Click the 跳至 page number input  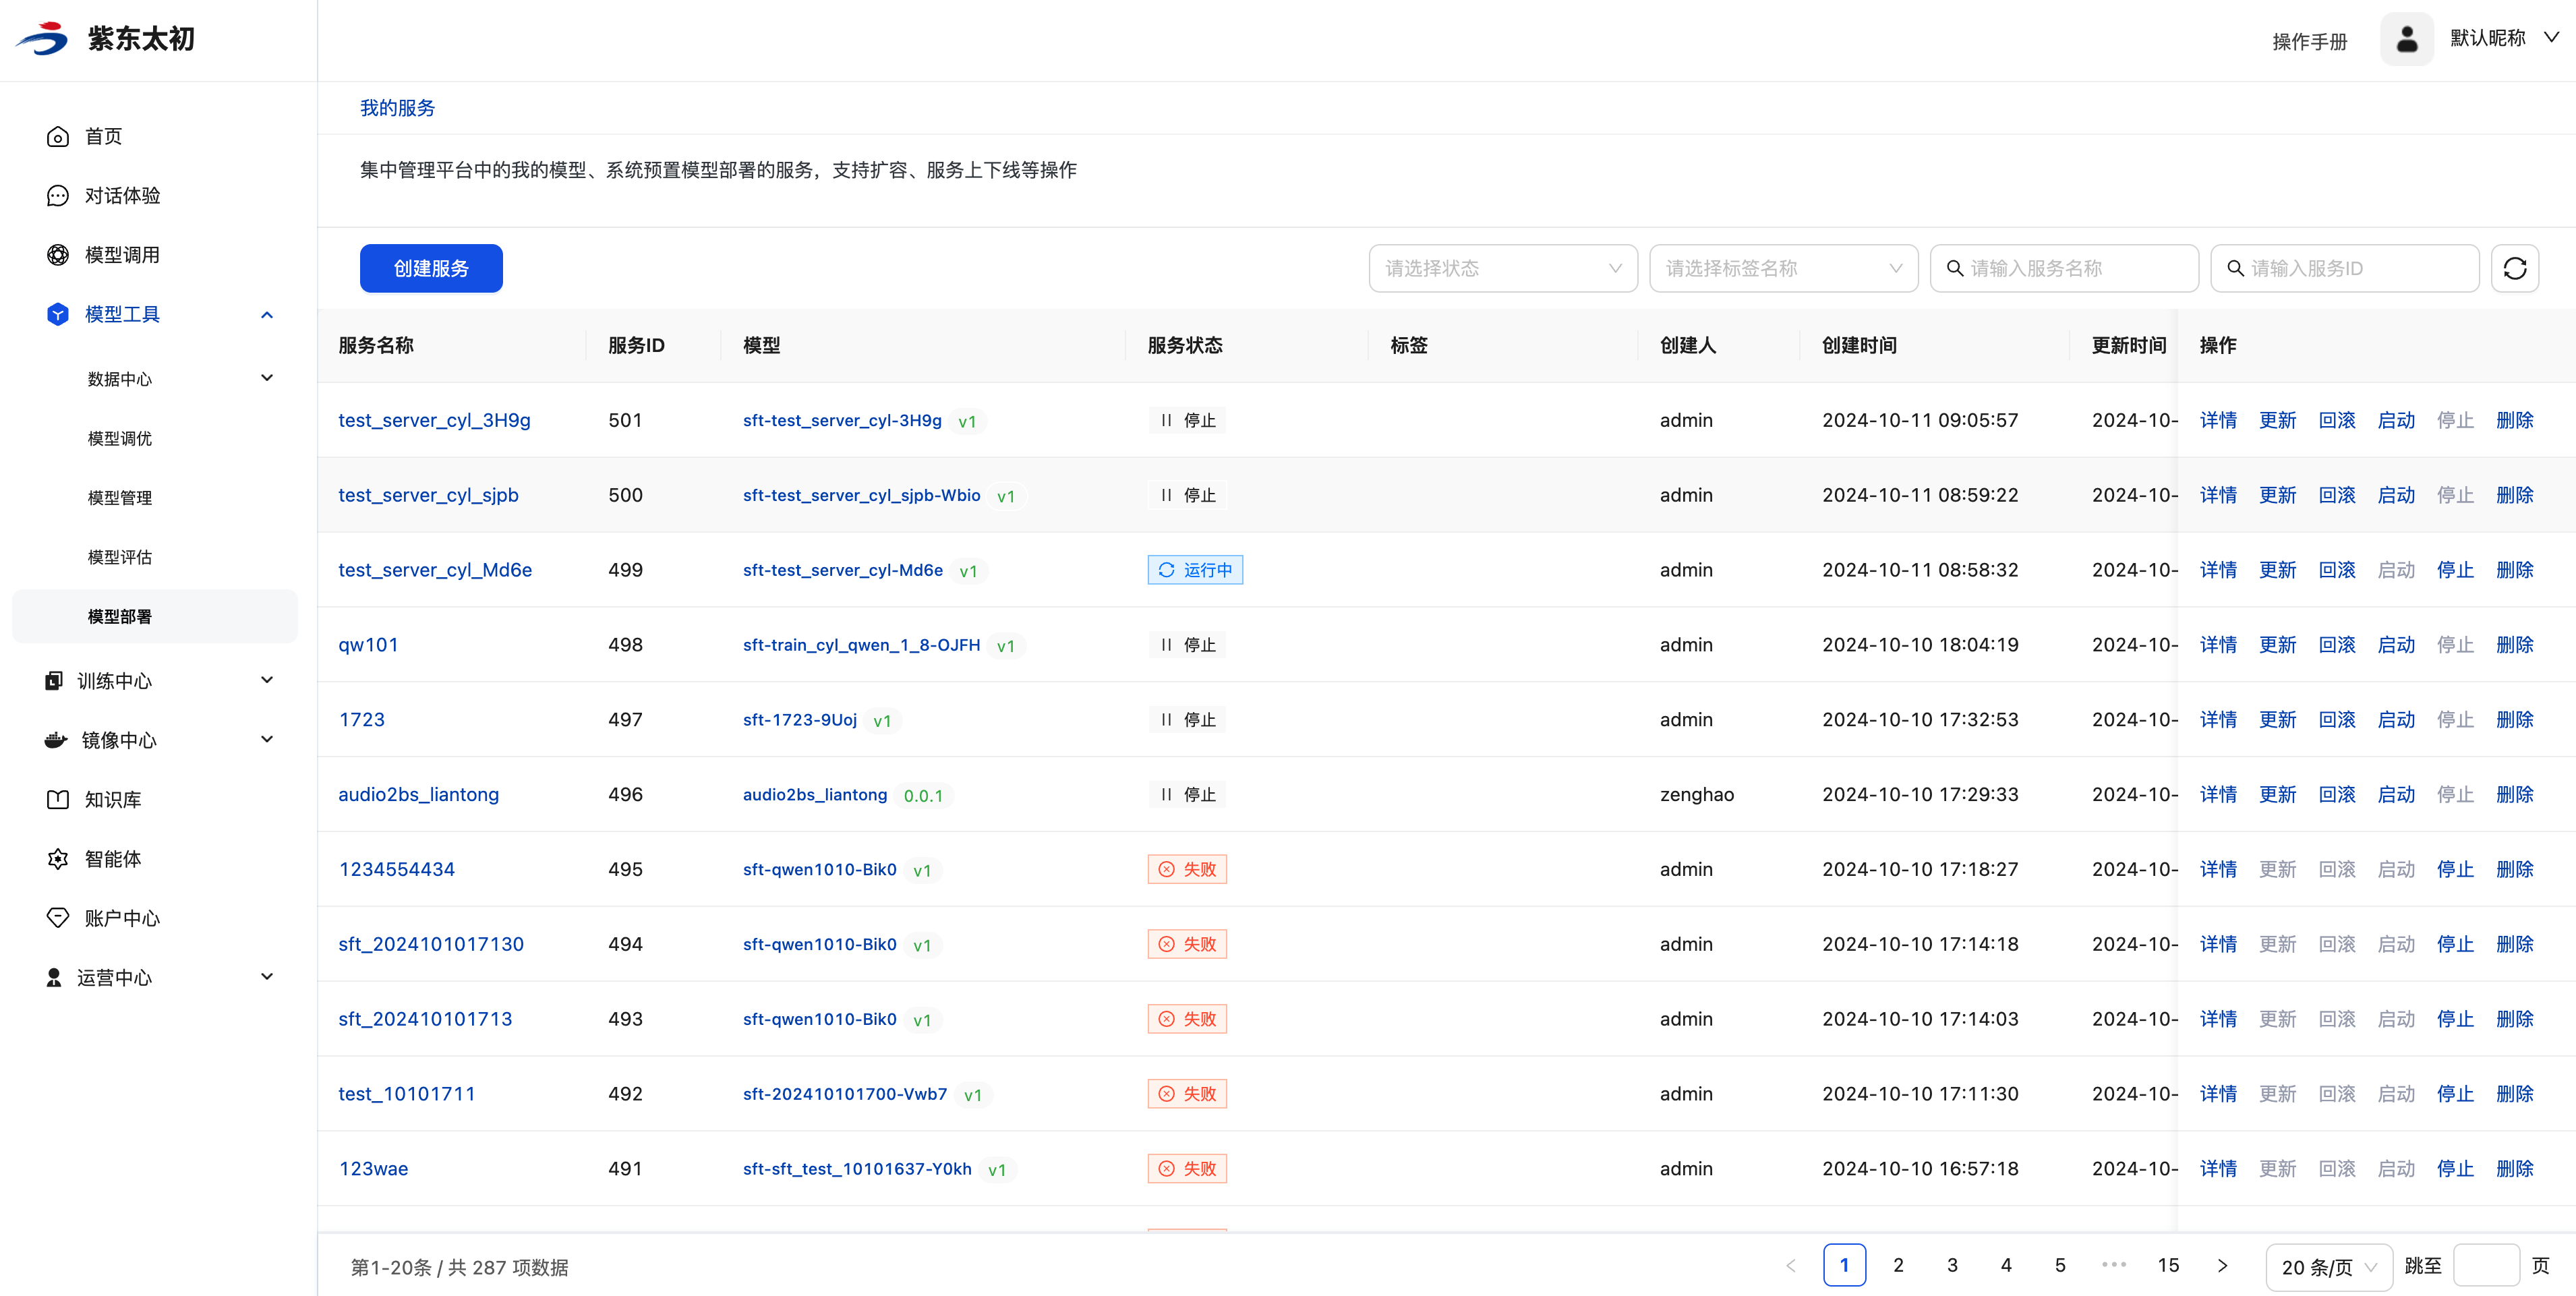[x=2486, y=1266]
